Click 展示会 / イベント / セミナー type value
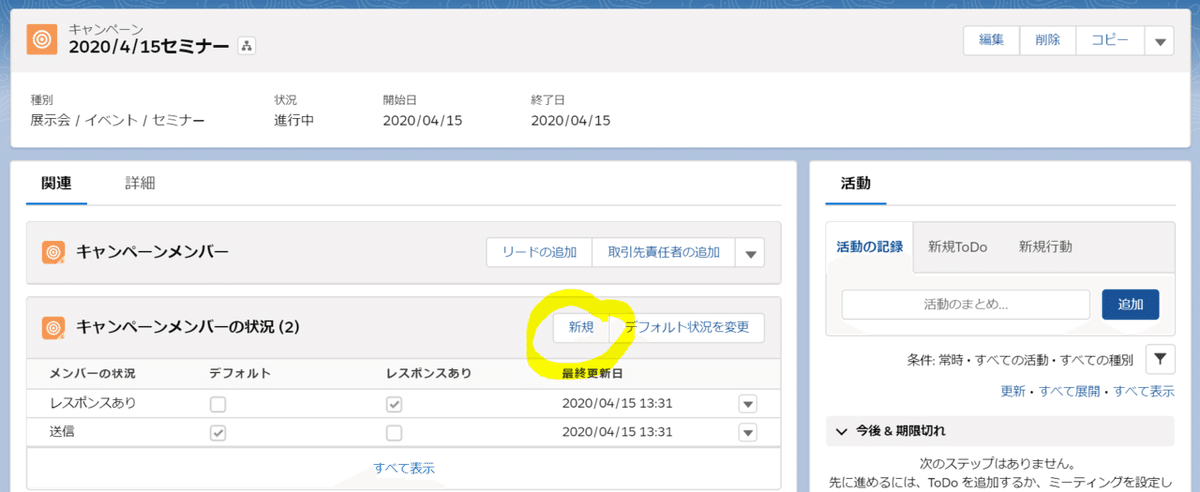Image resolution: width=1200 pixels, height=492 pixels. coord(118,121)
